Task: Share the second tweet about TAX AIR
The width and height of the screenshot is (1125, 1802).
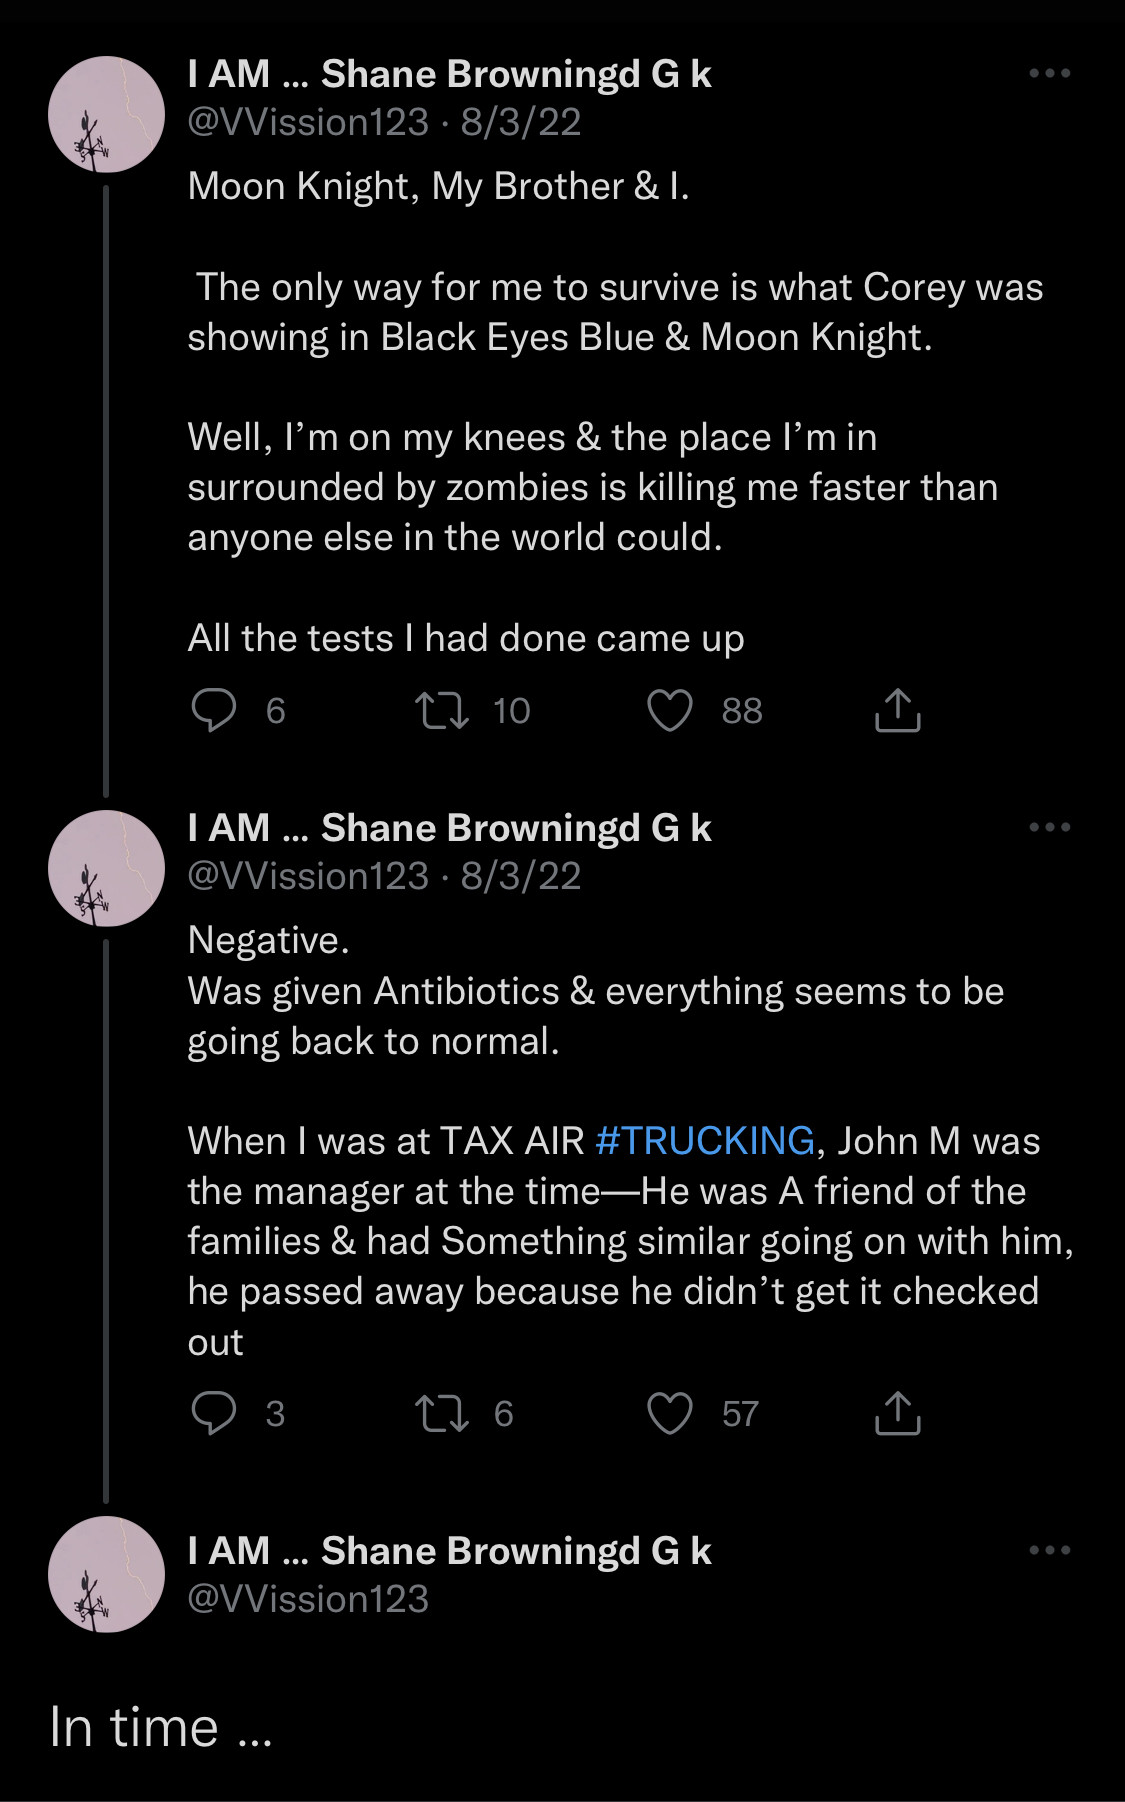Action: tap(897, 1413)
